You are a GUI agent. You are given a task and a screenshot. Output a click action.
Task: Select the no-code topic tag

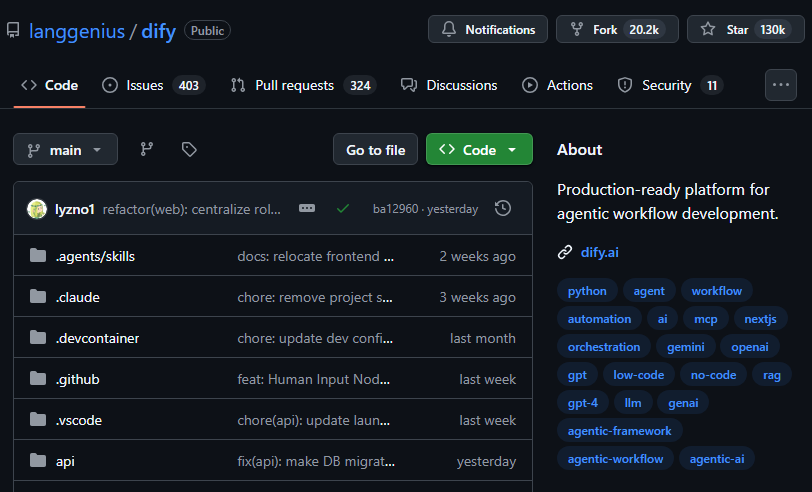713,374
